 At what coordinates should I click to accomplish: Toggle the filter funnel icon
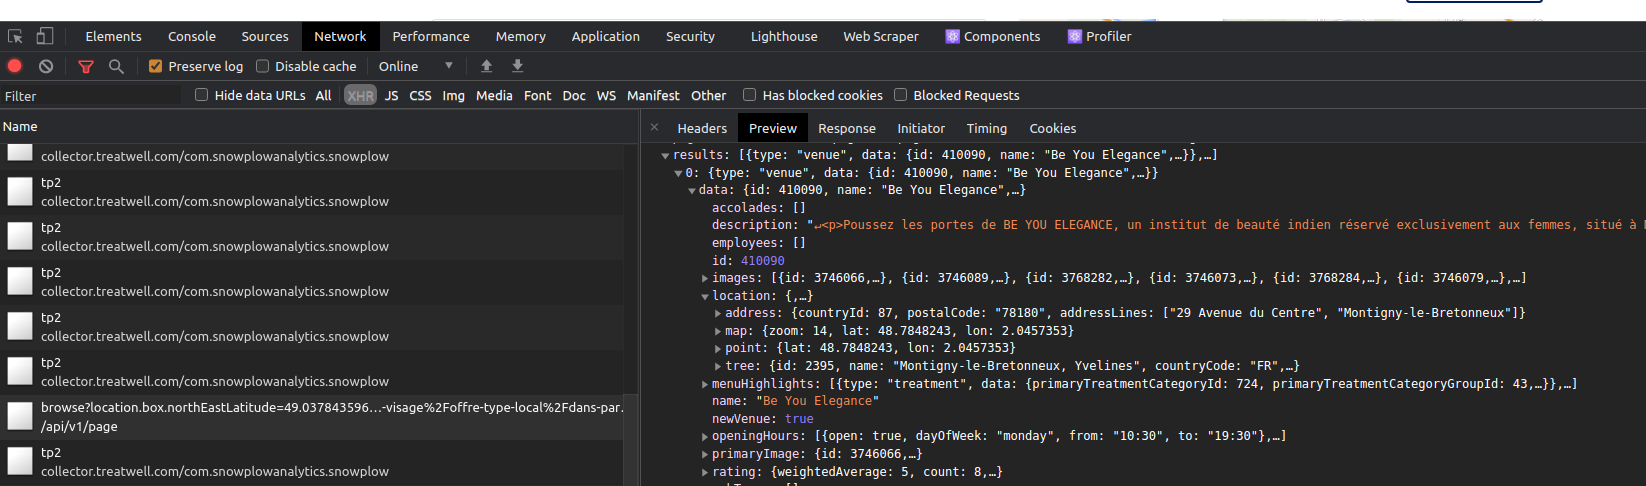click(86, 66)
